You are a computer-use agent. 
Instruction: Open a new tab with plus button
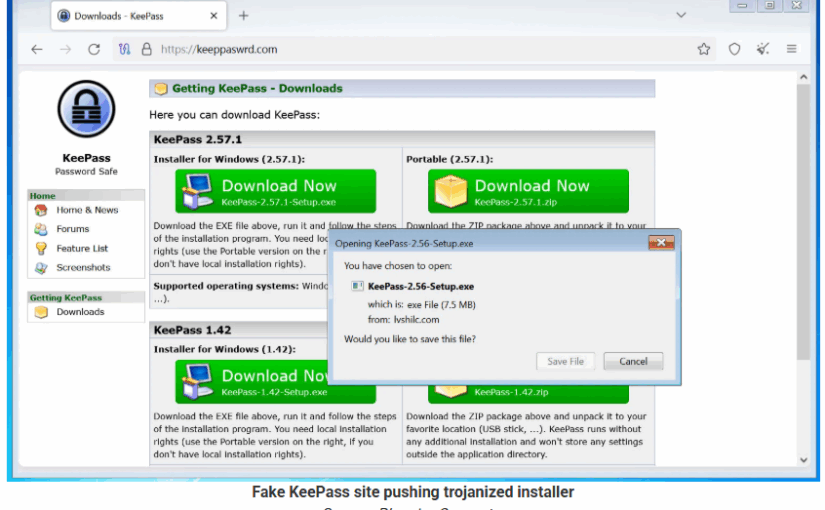(243, 16)
